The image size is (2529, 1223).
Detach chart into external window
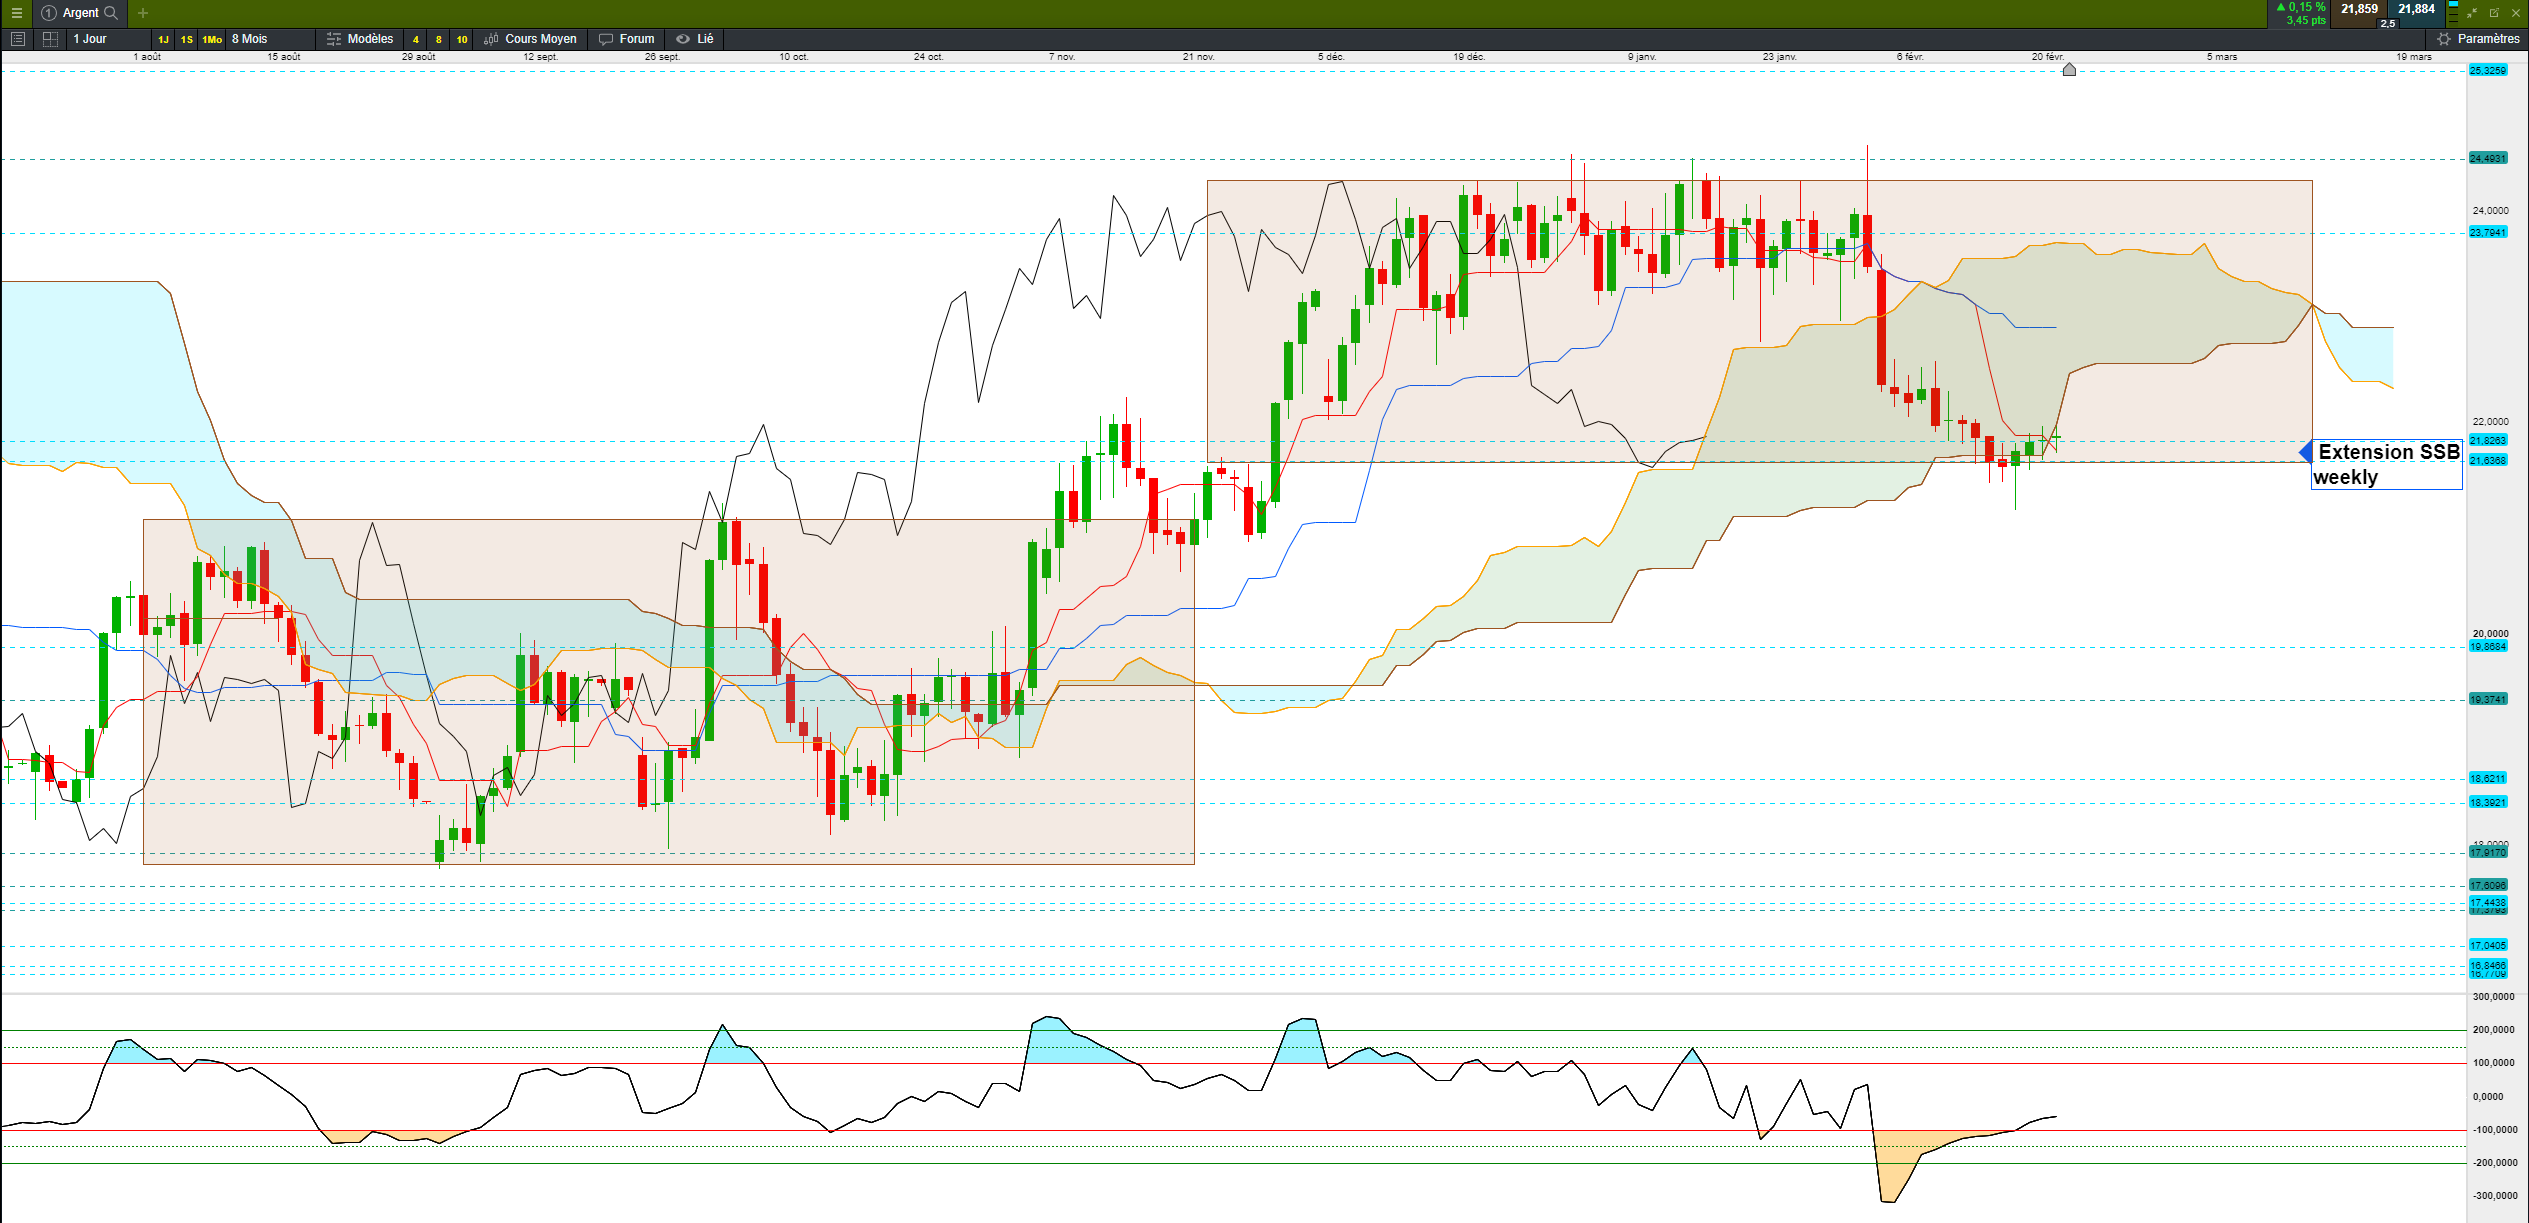pos(2494,13)
